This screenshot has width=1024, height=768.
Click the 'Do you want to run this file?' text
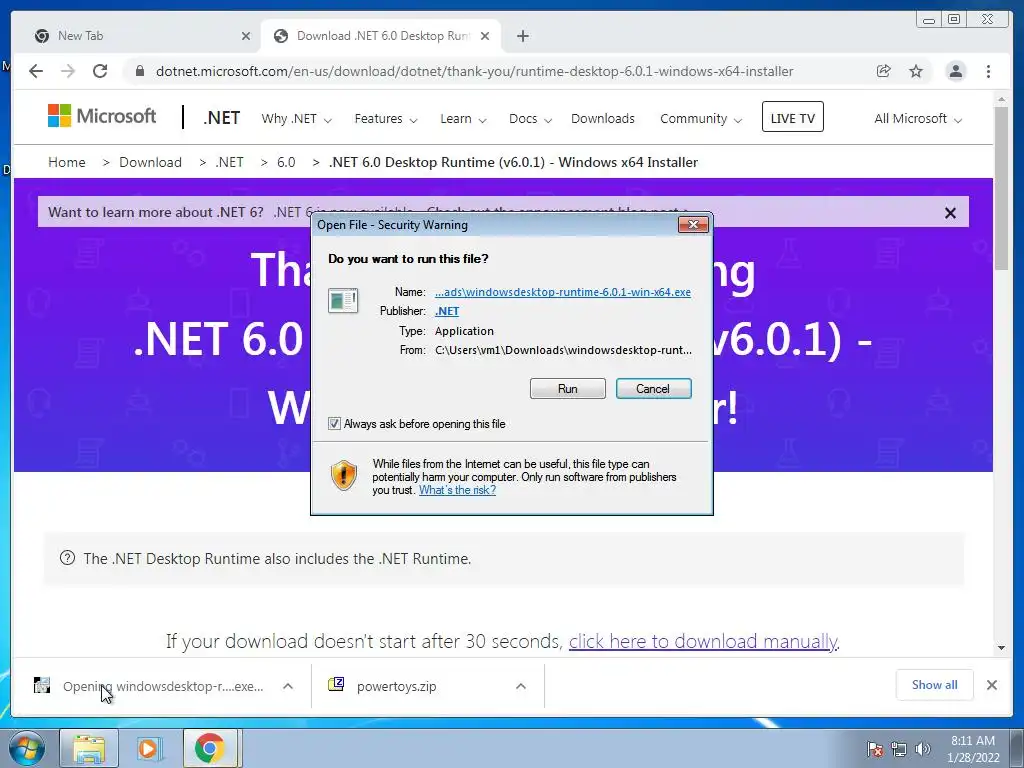pyautogui.click(x=408, y=259)
